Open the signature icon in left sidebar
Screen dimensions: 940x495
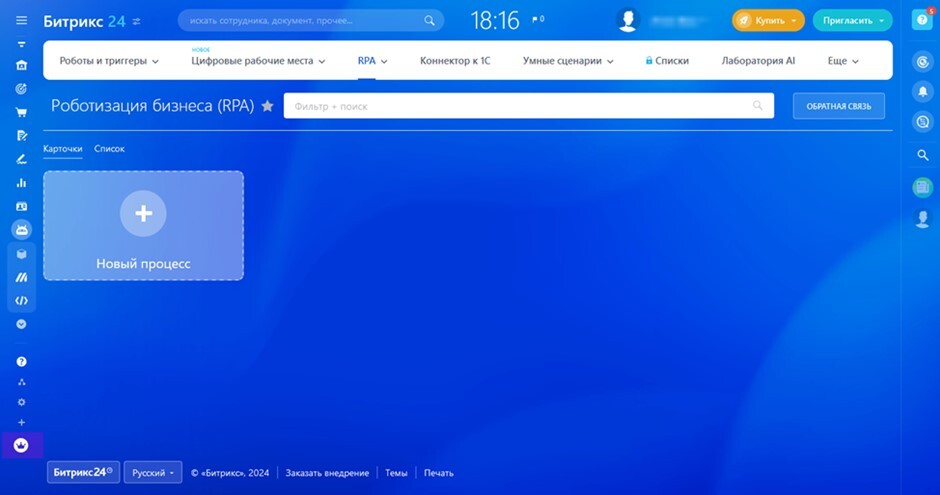(21, 159)
